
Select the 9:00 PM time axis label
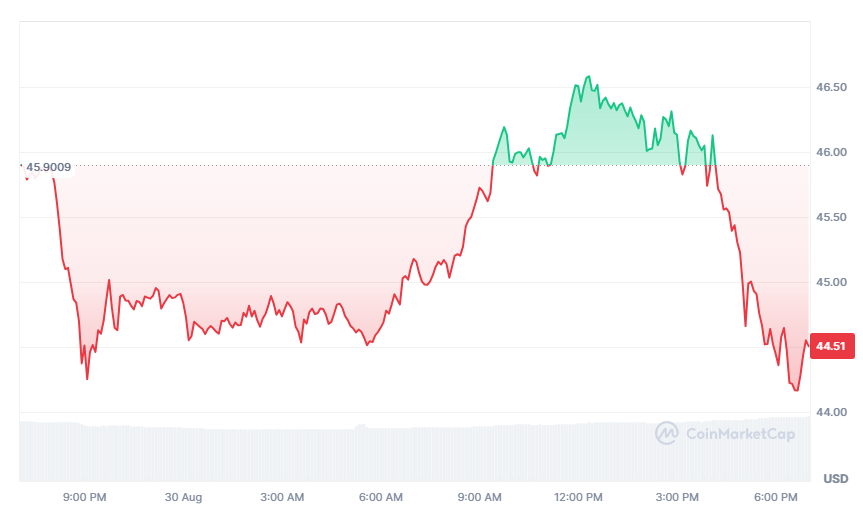(x=85, y=497)
